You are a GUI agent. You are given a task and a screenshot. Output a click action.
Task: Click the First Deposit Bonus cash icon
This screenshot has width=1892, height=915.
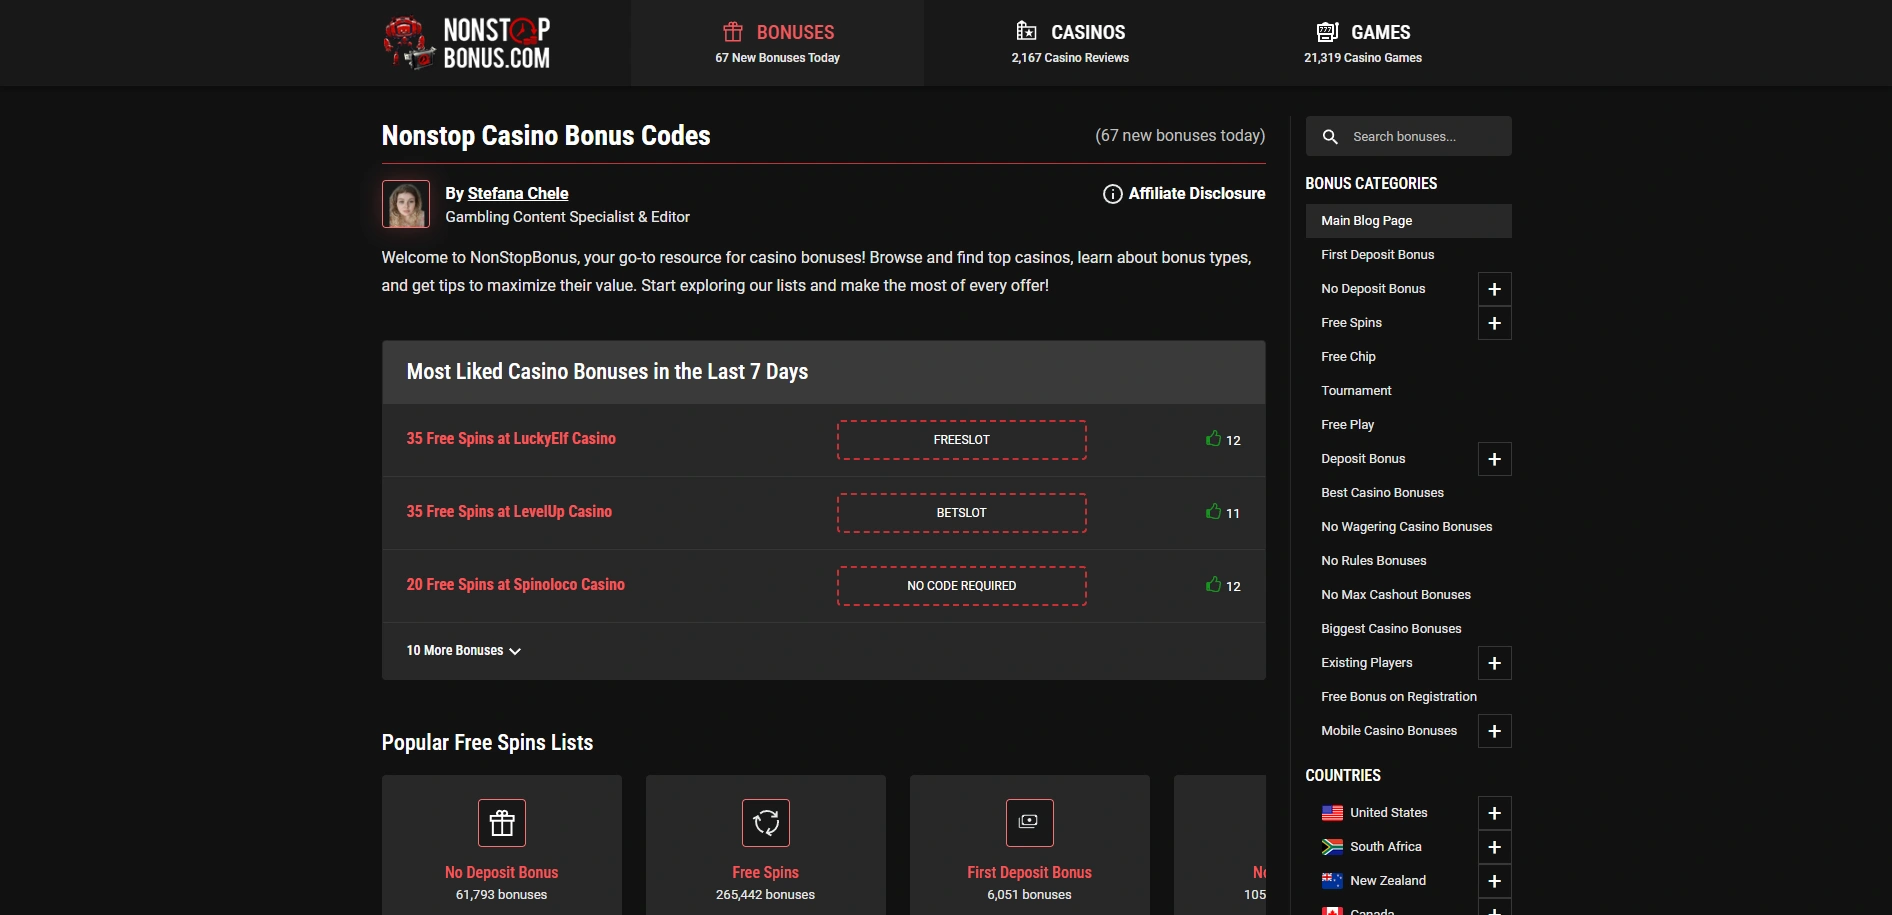tap(1030, 823)
